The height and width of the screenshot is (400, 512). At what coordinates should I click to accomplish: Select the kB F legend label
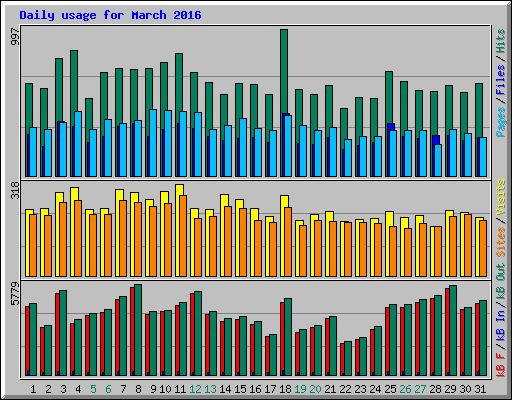501,365
